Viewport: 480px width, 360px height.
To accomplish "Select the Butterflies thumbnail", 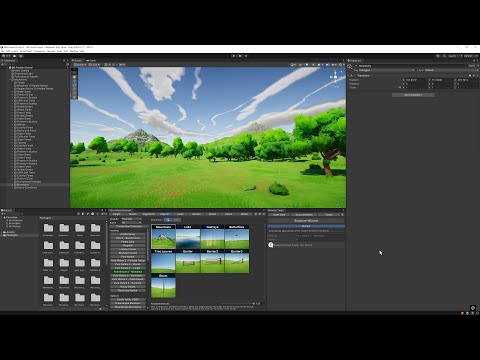I will (237, 236).
